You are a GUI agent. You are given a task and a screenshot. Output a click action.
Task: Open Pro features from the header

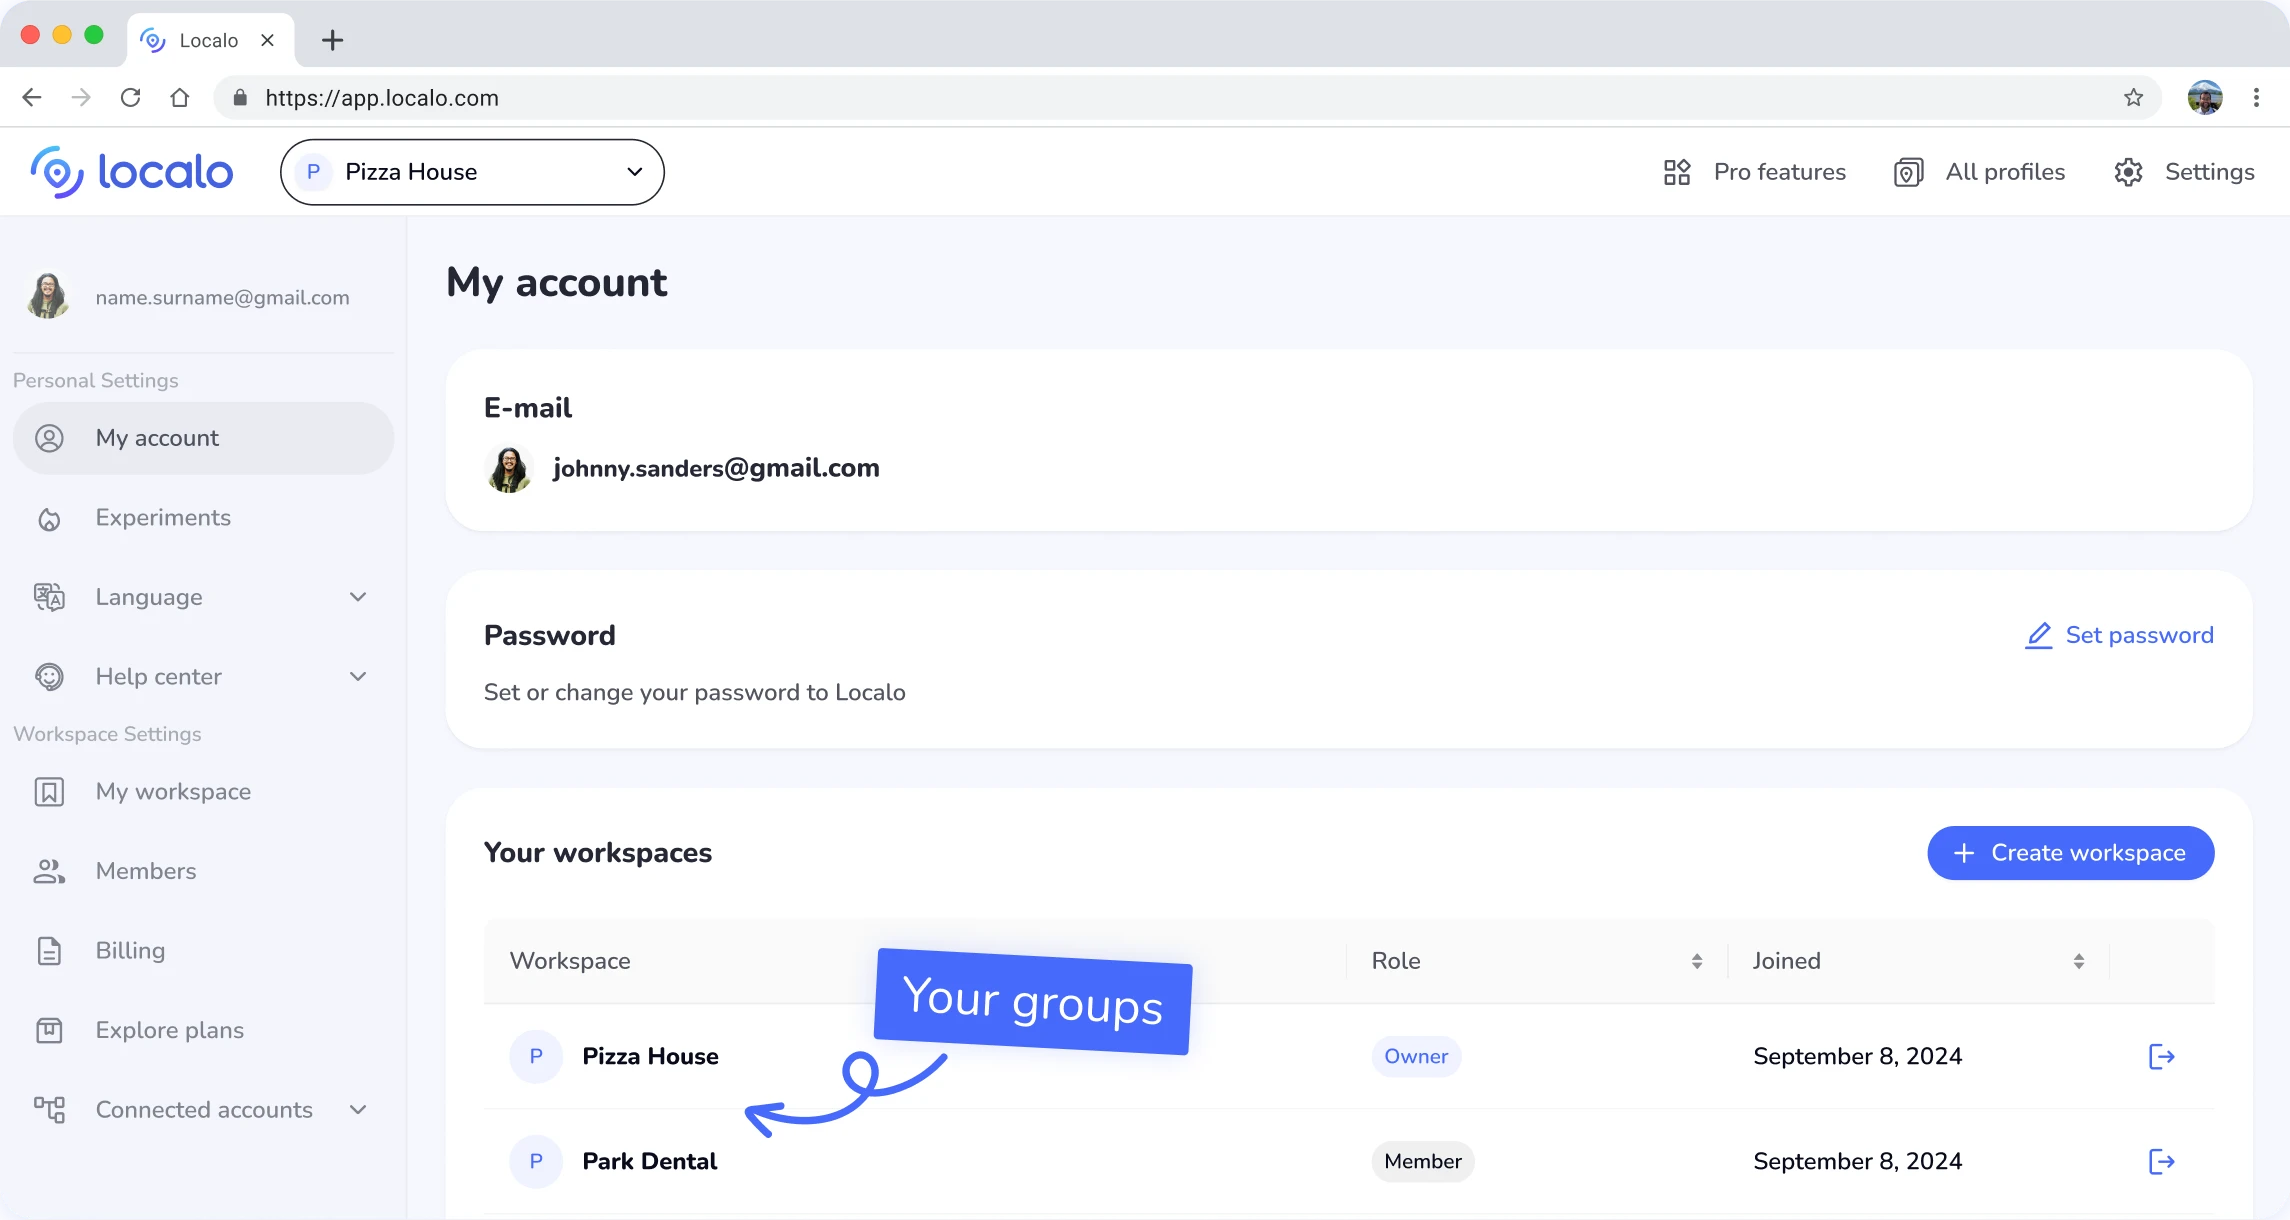[1755, 172]
